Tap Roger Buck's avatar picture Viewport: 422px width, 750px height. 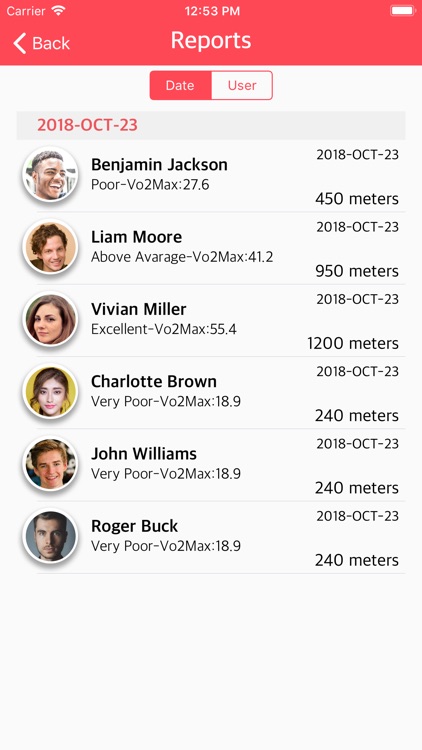[50, 535]
